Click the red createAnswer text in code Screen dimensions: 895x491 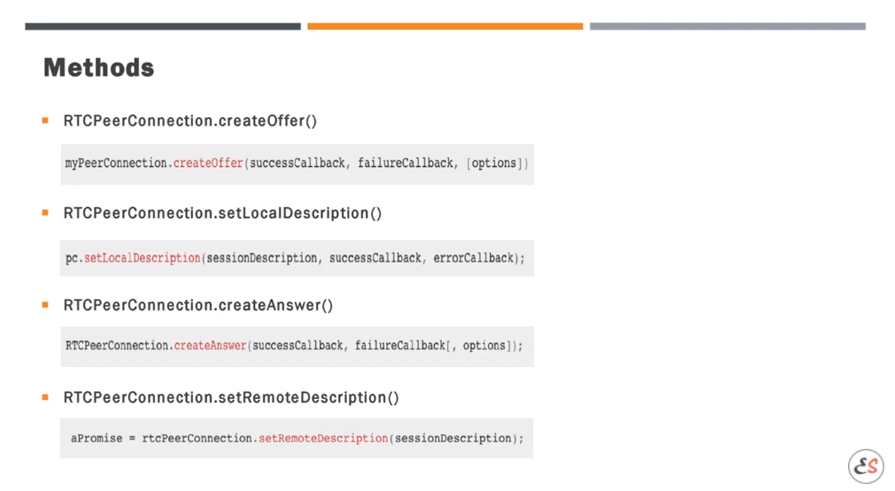[x=210, y=346]
